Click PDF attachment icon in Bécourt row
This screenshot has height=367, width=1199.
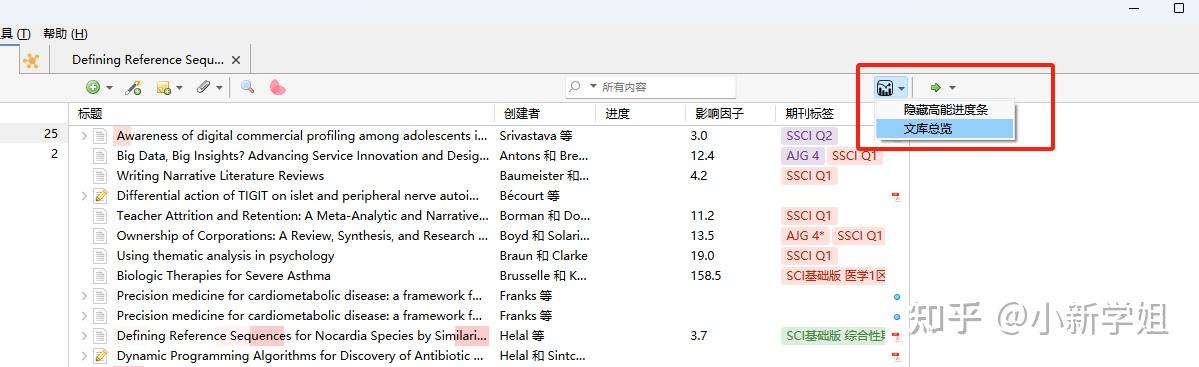coord(895,196)
